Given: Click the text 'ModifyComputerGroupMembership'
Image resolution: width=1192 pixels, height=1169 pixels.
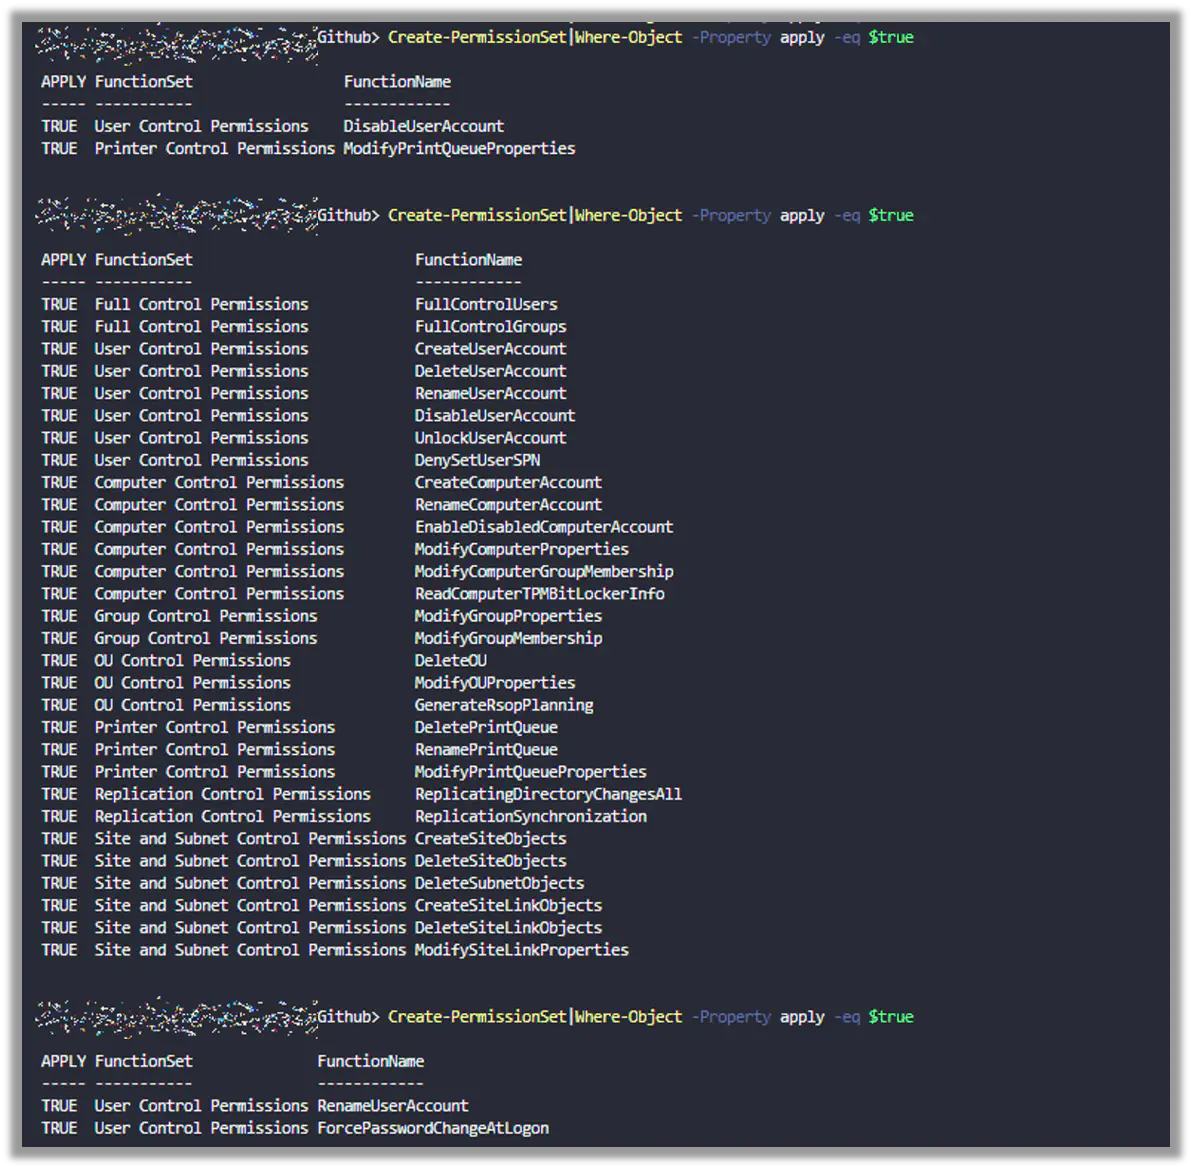Looking at the screenshot, I should (544, 572).
